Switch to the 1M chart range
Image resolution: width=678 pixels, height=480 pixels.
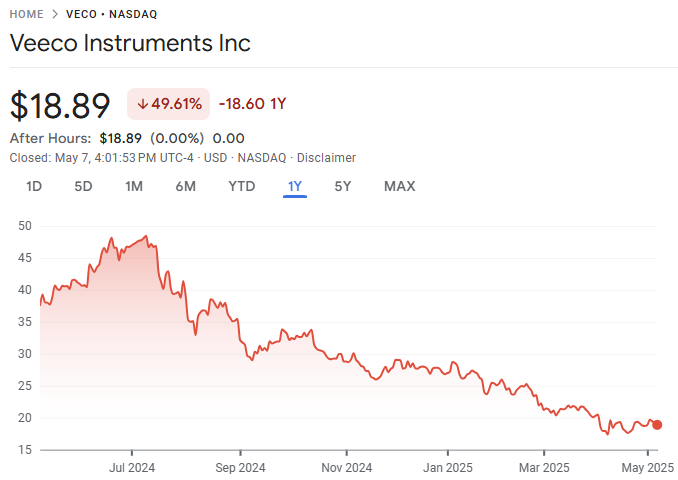(134, 186)
